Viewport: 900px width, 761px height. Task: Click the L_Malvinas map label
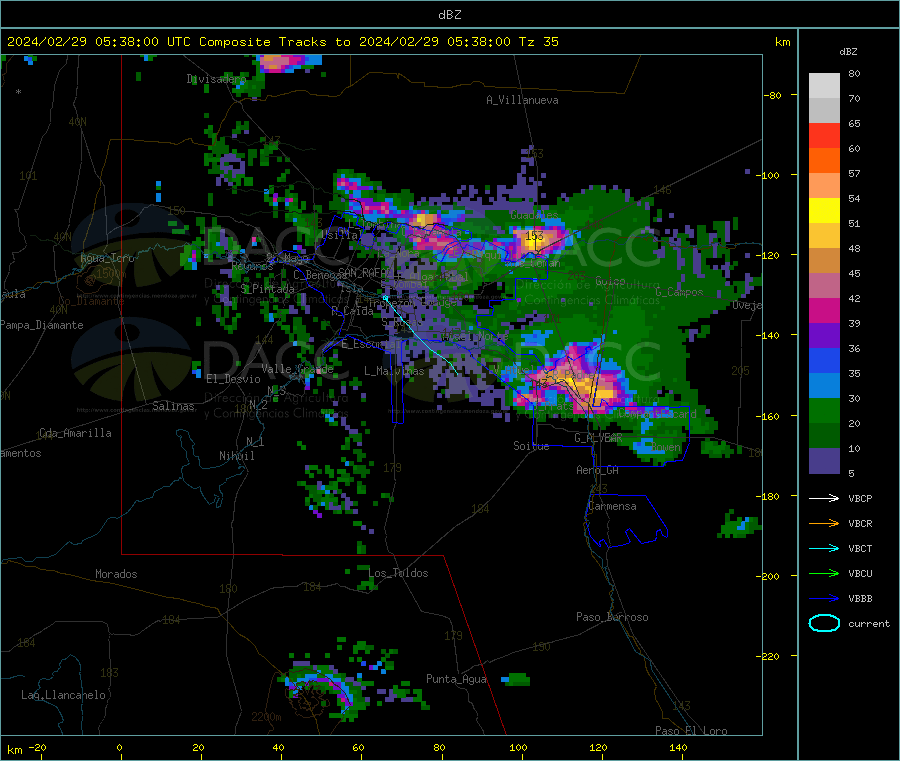coord(394,371)
